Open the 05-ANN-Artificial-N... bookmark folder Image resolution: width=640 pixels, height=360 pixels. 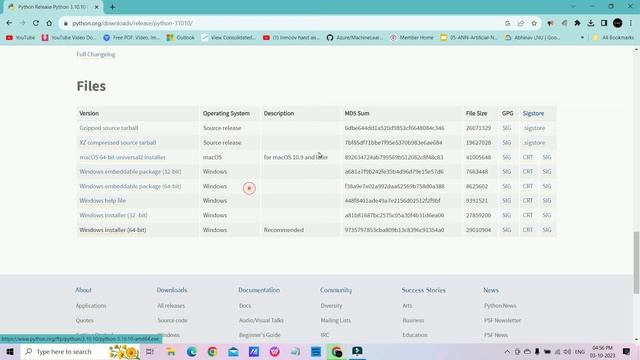pos(469,38)
